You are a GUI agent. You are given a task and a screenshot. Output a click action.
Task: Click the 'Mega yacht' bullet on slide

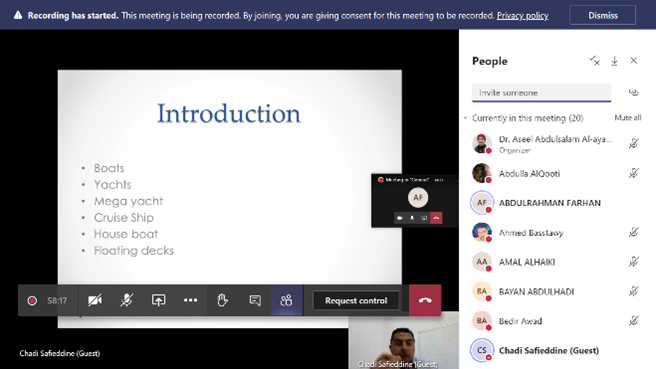pos(128,201)
